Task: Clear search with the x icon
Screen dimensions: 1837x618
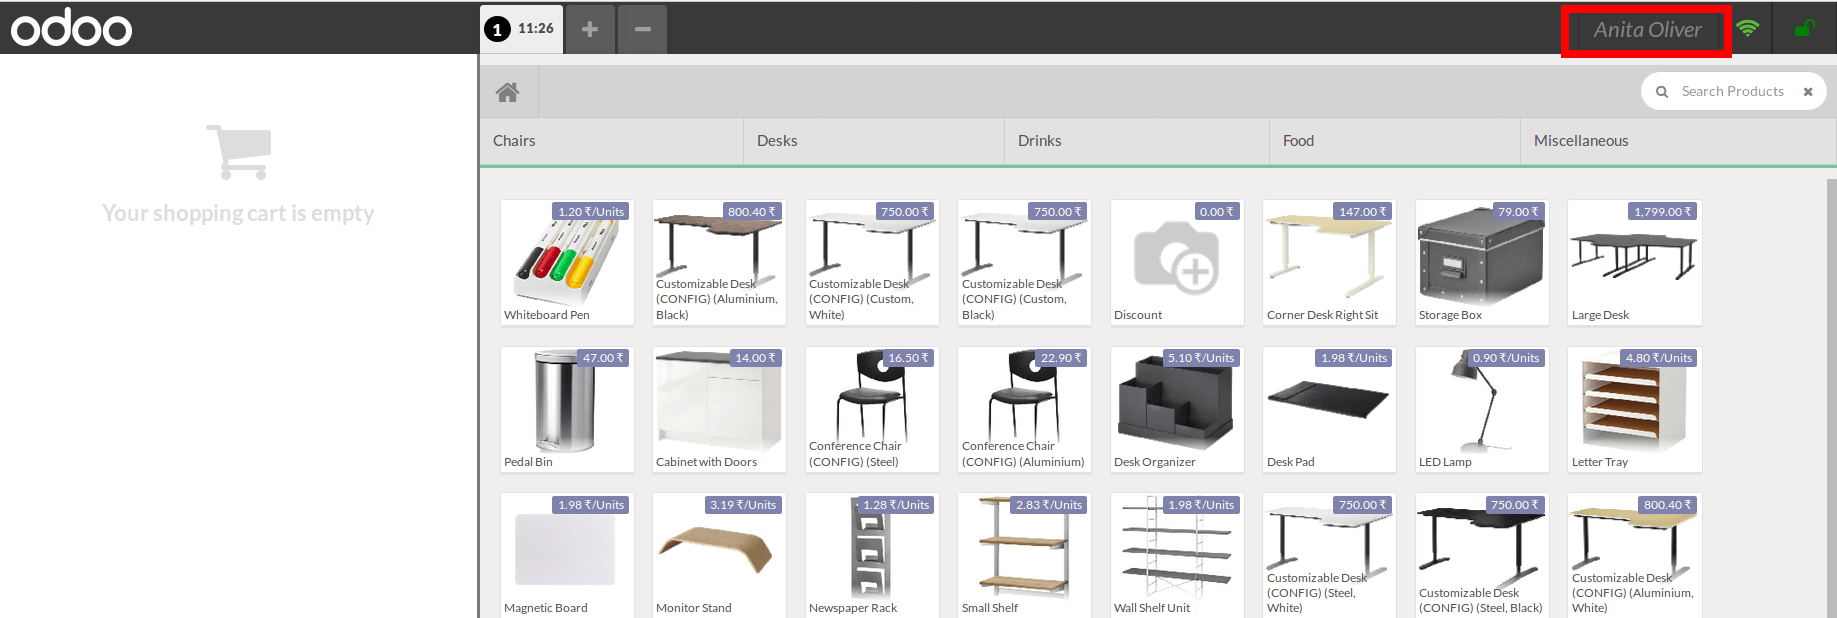Action: coord(1808,92)
